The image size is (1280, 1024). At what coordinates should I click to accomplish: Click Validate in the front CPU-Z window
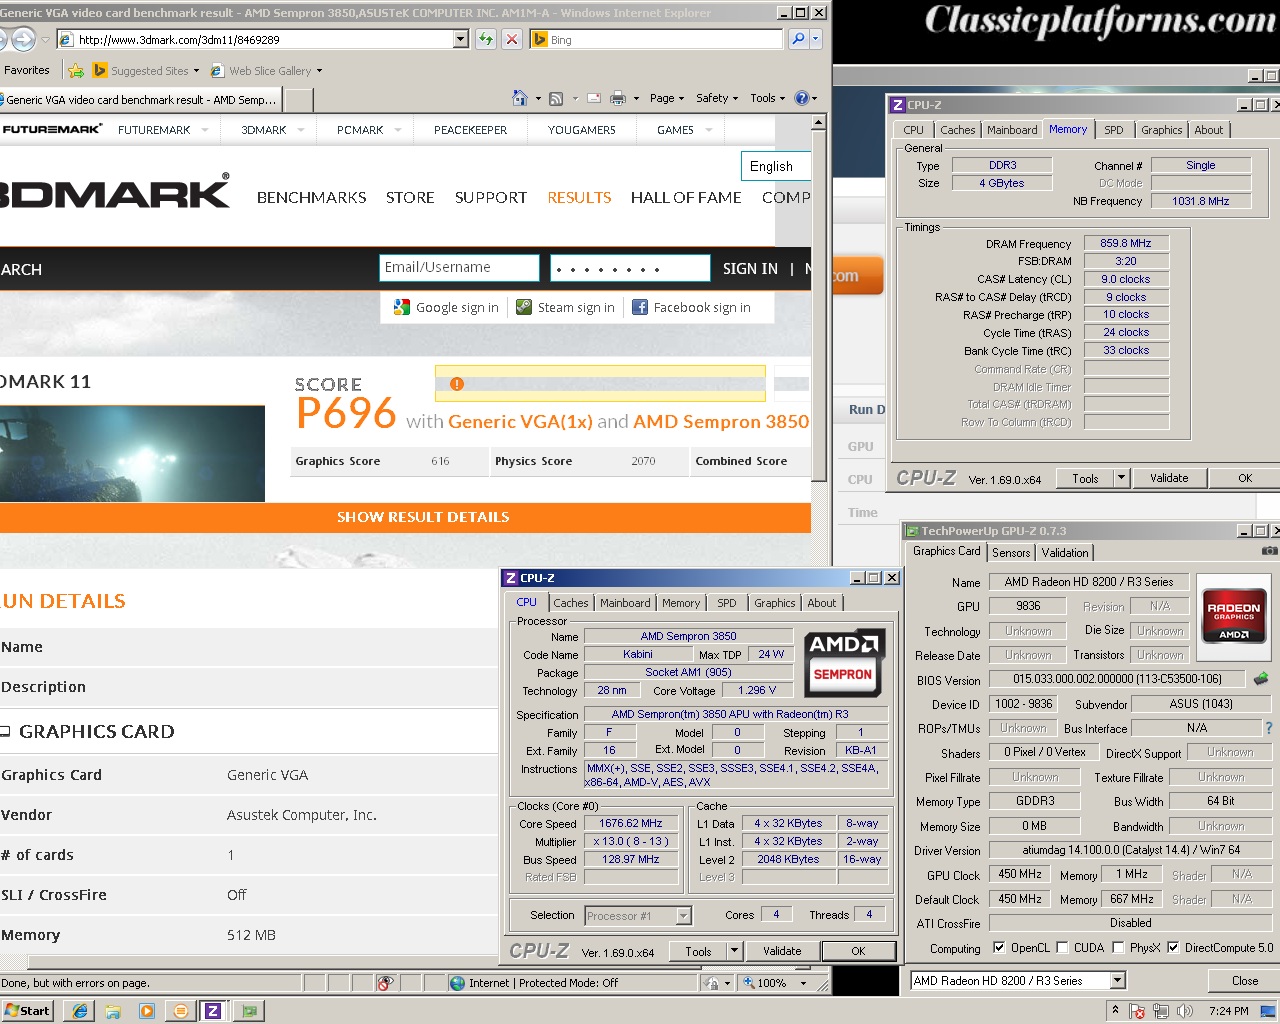tap(782, 951)
